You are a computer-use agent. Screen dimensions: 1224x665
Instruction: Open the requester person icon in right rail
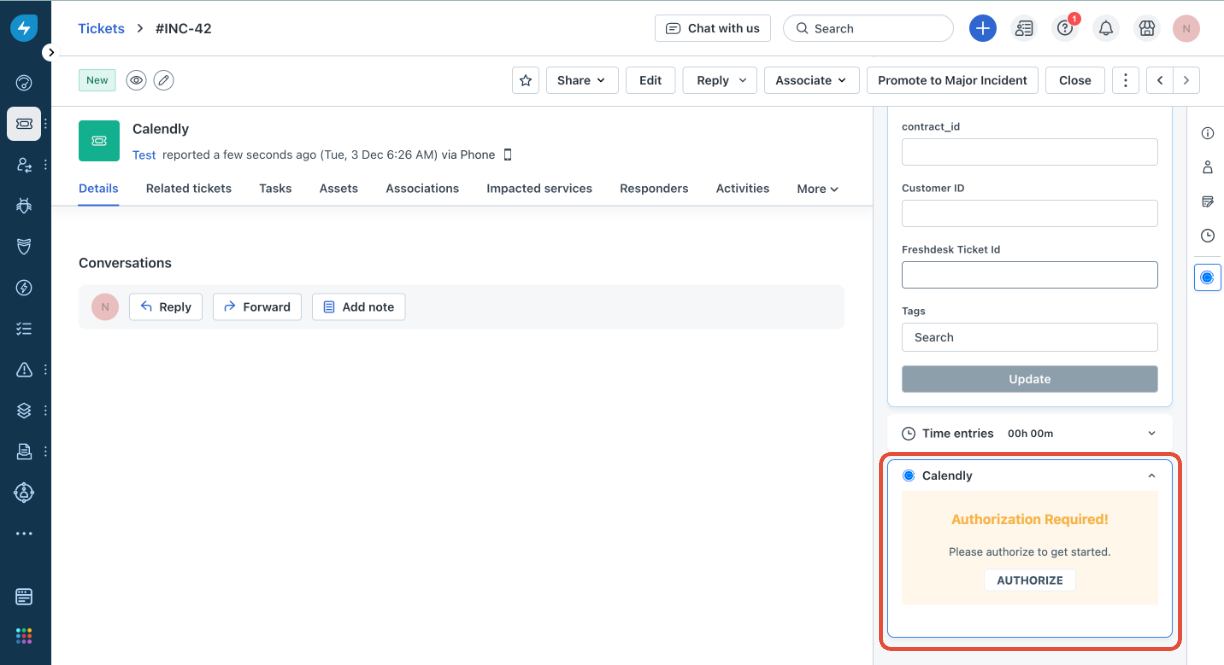tap(1207, 167)
